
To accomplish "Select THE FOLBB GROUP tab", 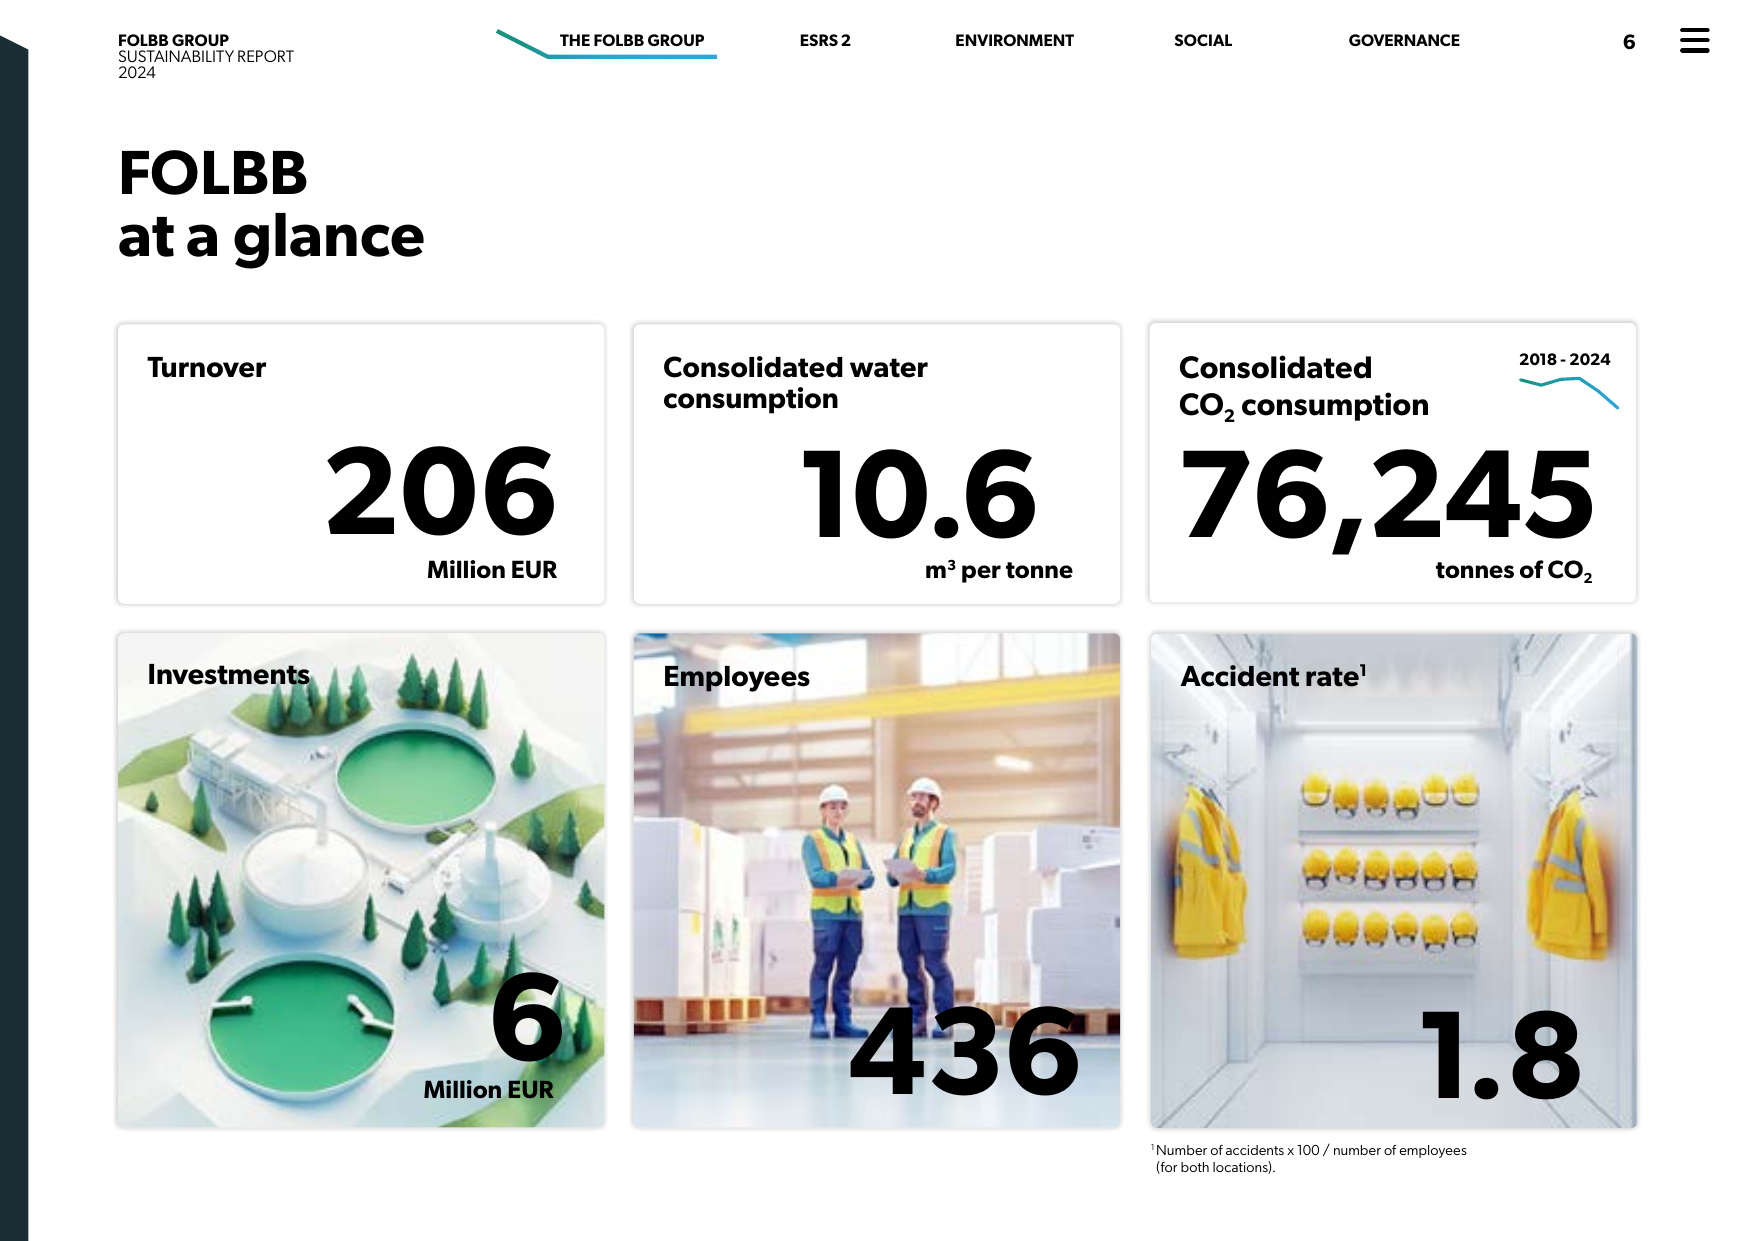I will click(x=631, y=41).
